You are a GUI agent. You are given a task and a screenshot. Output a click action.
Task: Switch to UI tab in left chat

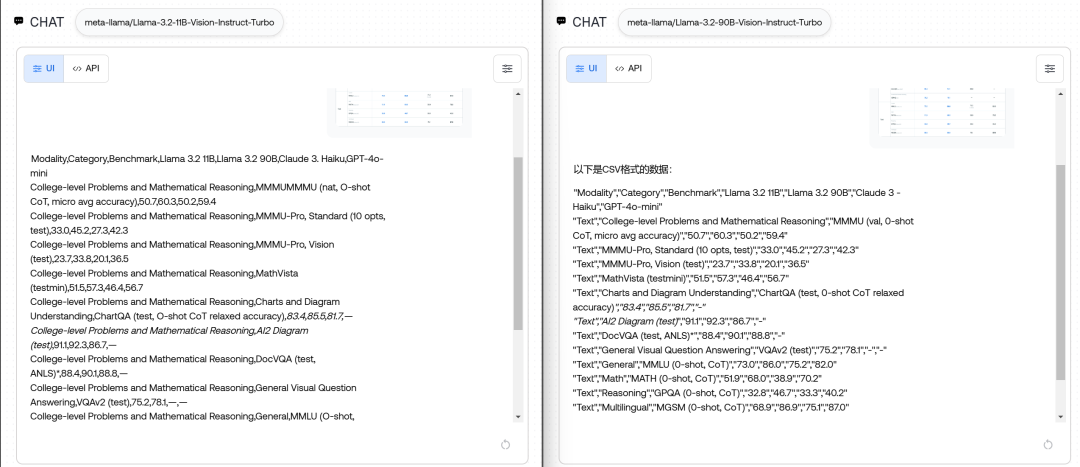(x=44, y=69)
